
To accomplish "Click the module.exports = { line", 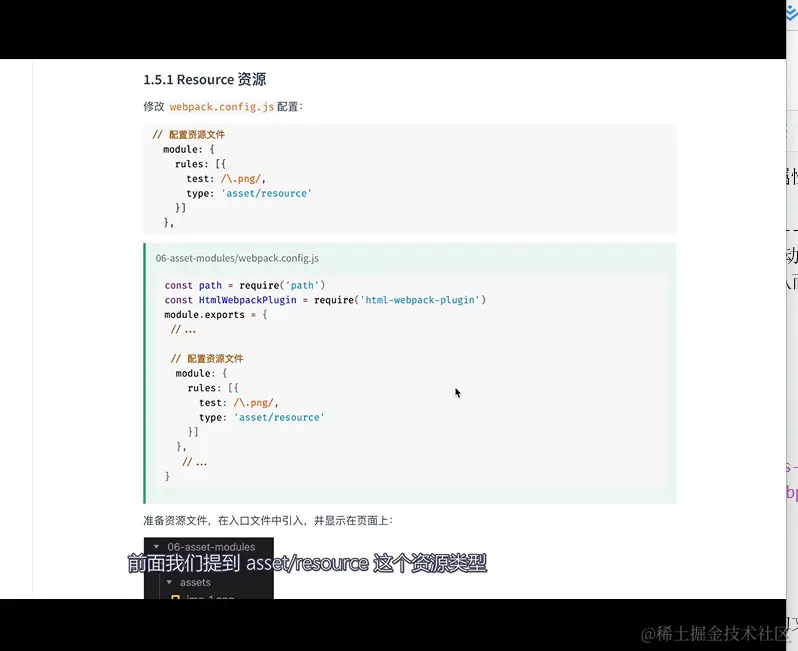I will (216, 315).
